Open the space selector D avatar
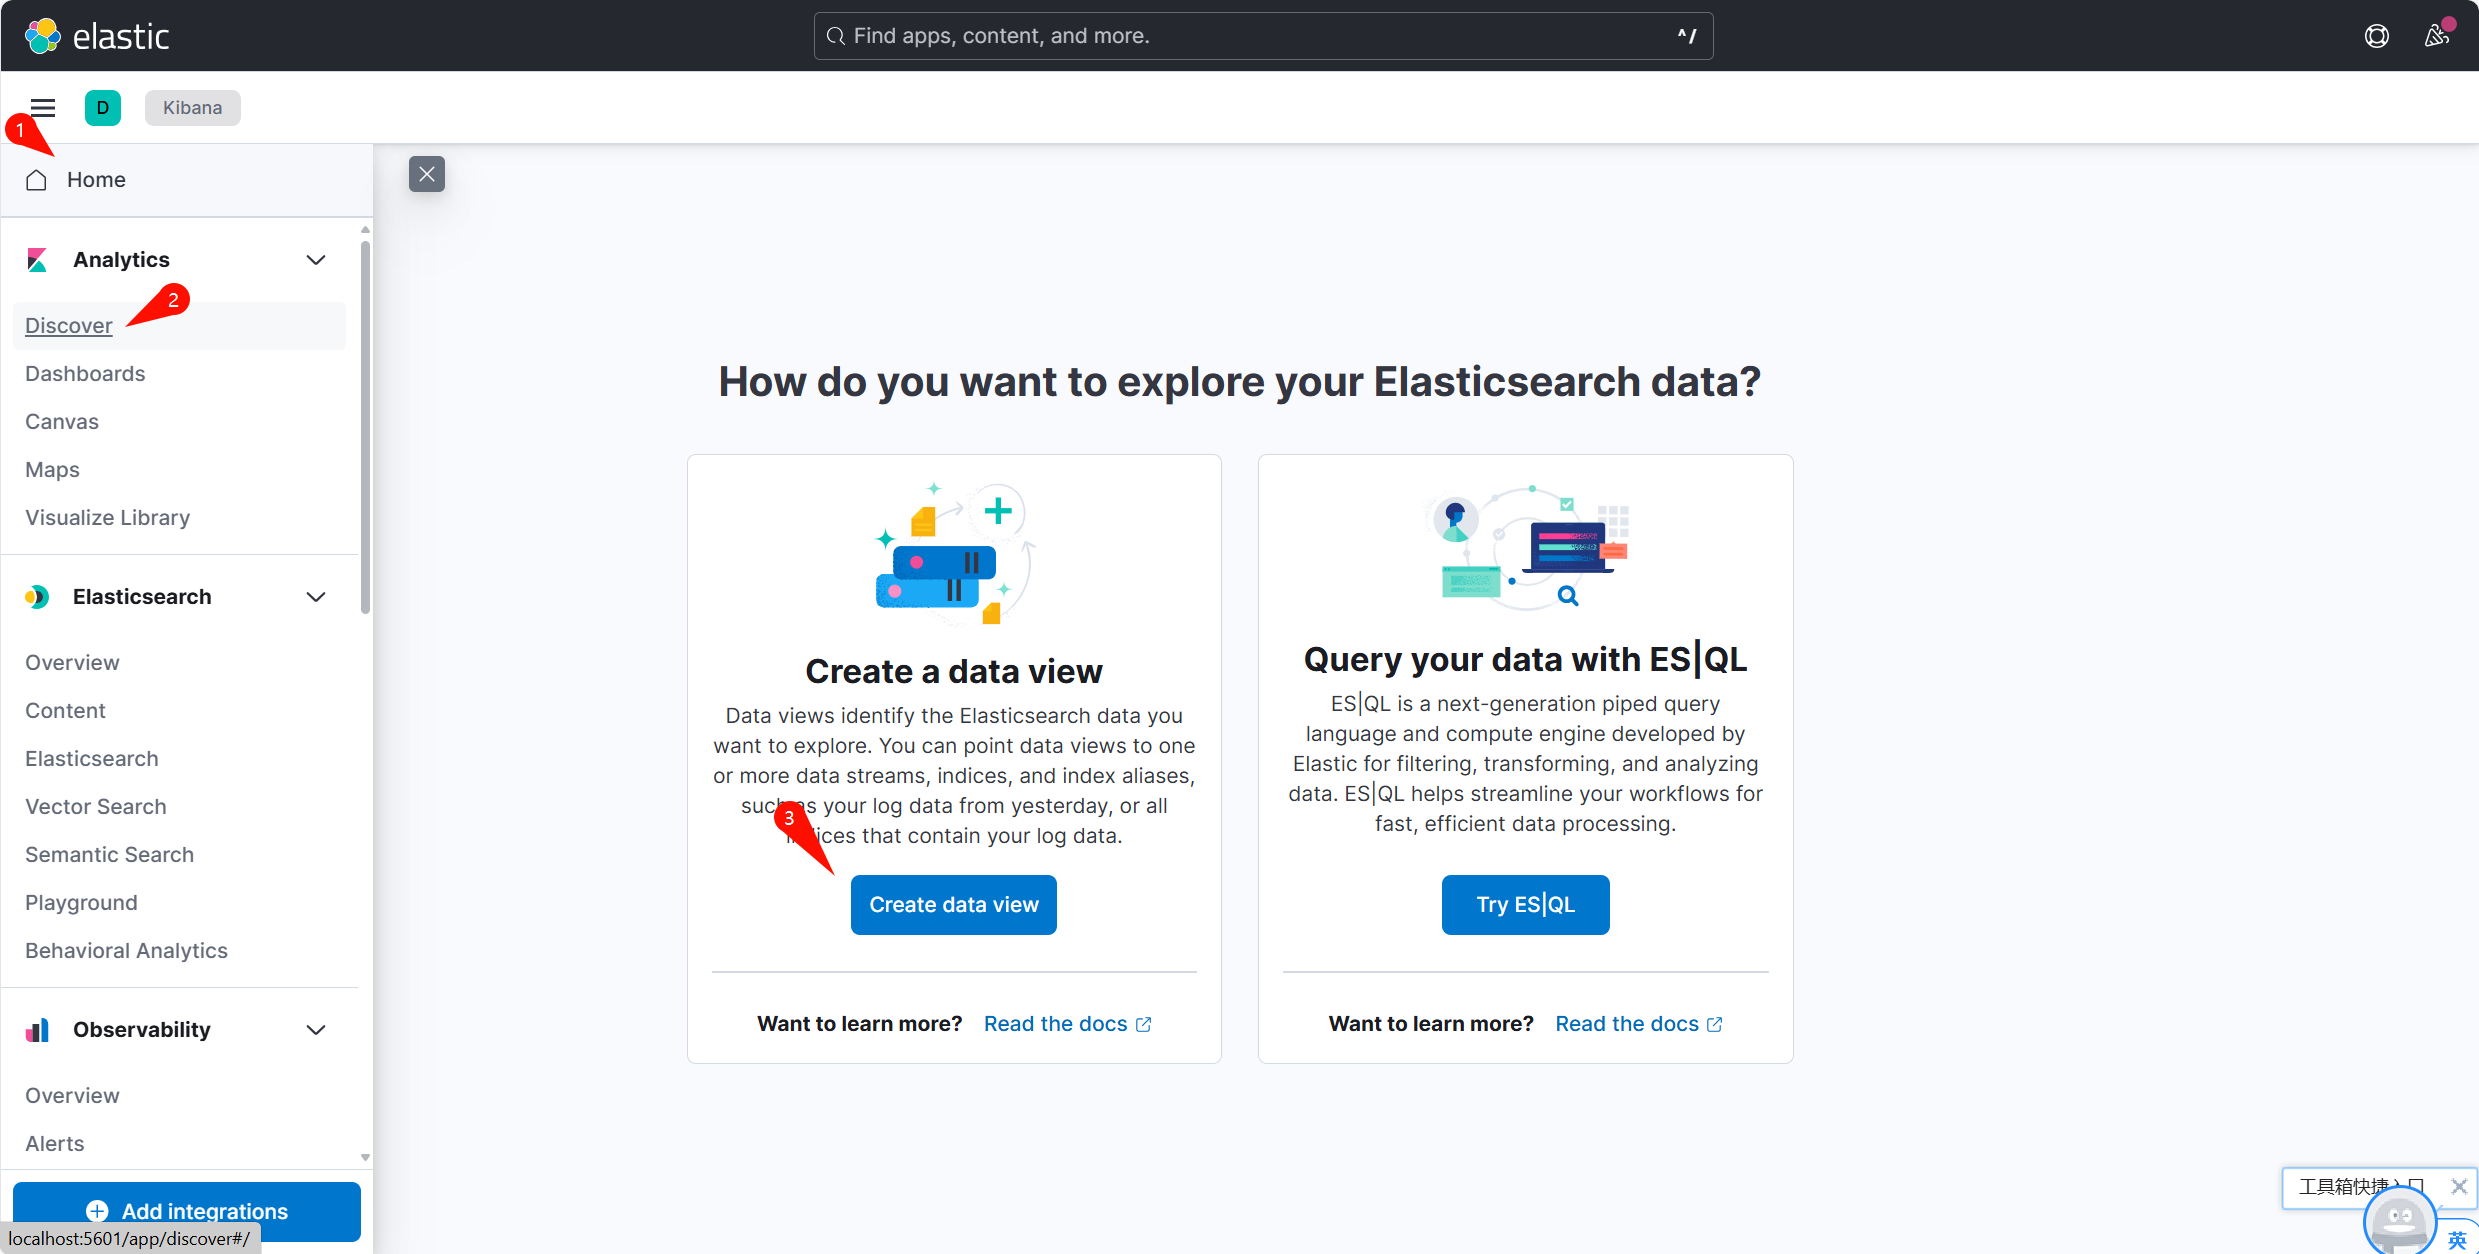Viewport: 2479px width, 1254px height. (x=102, y=107)
